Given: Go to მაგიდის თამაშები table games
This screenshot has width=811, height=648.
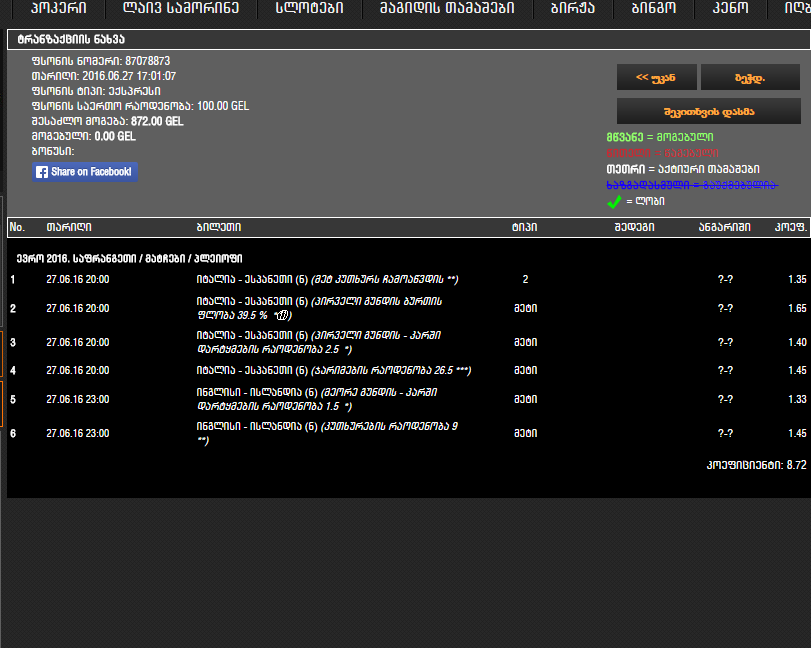Looking at the screenshot, I should point(447,9).
